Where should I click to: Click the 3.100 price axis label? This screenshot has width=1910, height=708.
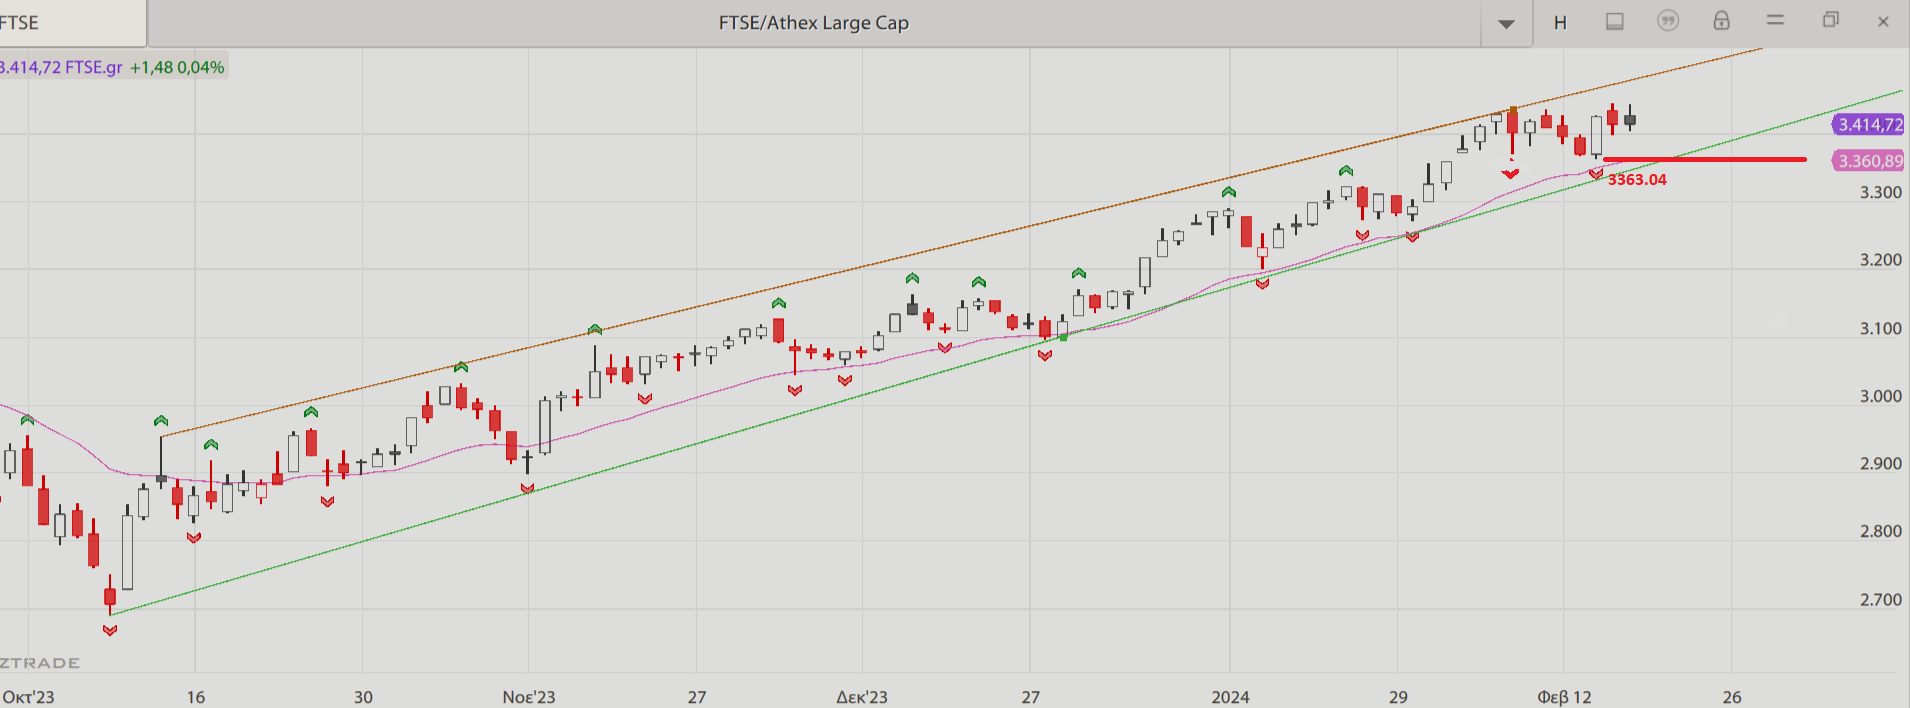point(1881,328)
